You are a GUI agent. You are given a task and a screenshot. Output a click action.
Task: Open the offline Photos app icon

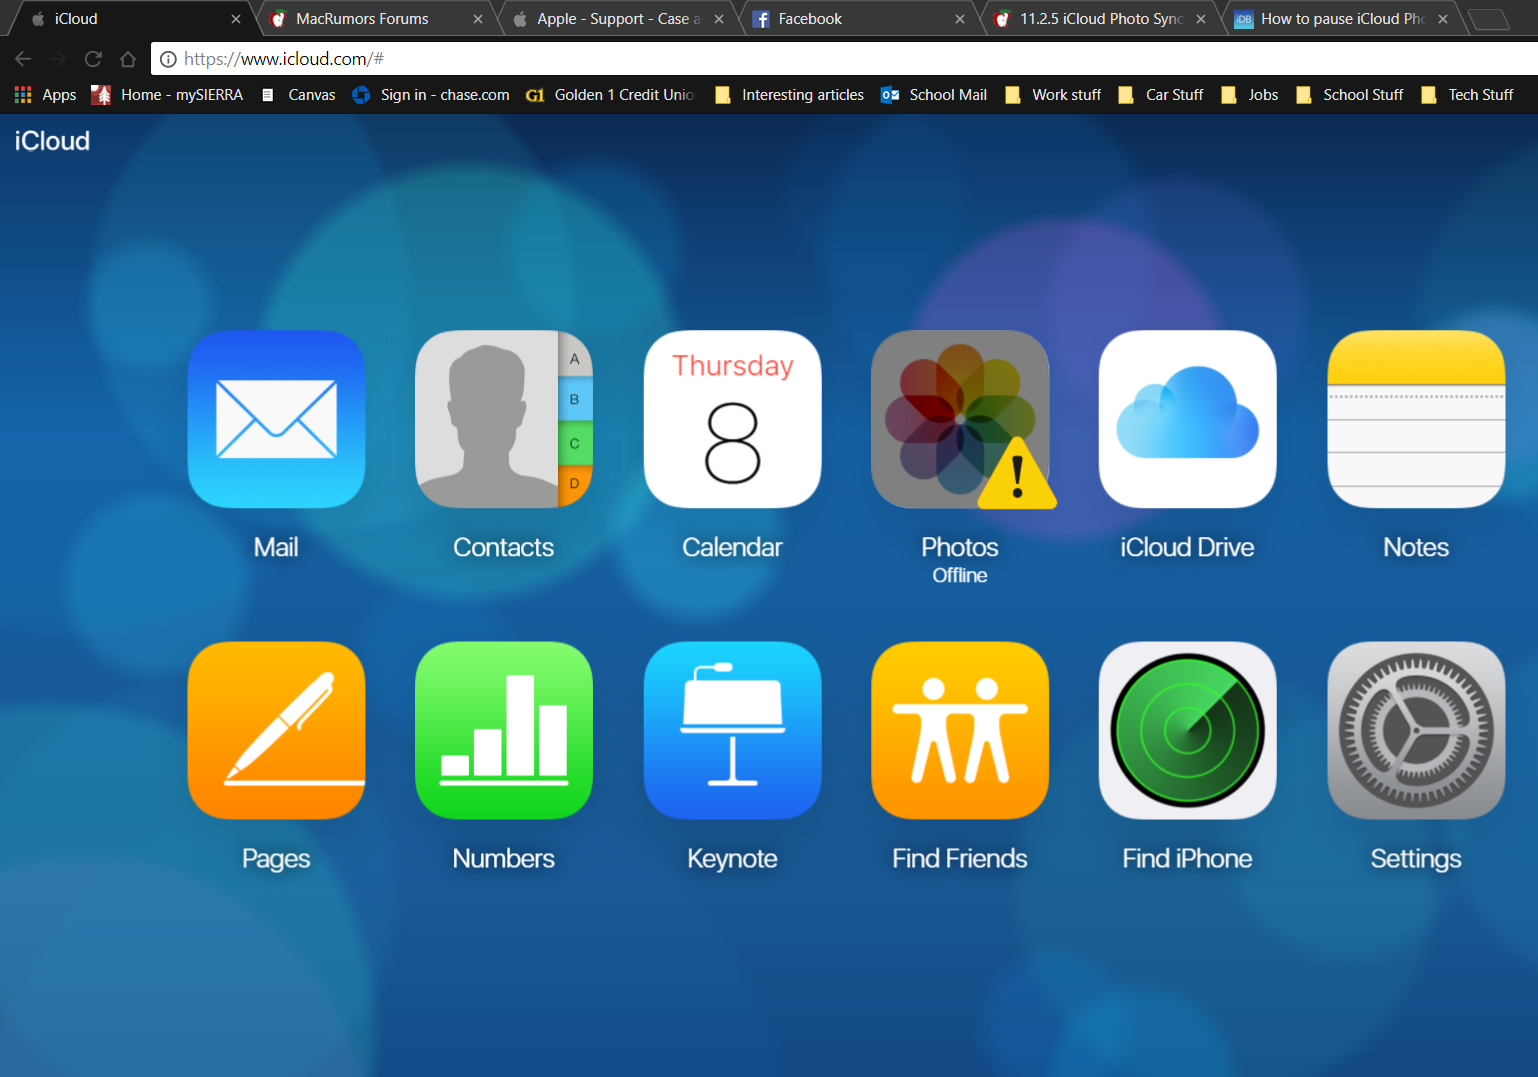click(960, 419)
